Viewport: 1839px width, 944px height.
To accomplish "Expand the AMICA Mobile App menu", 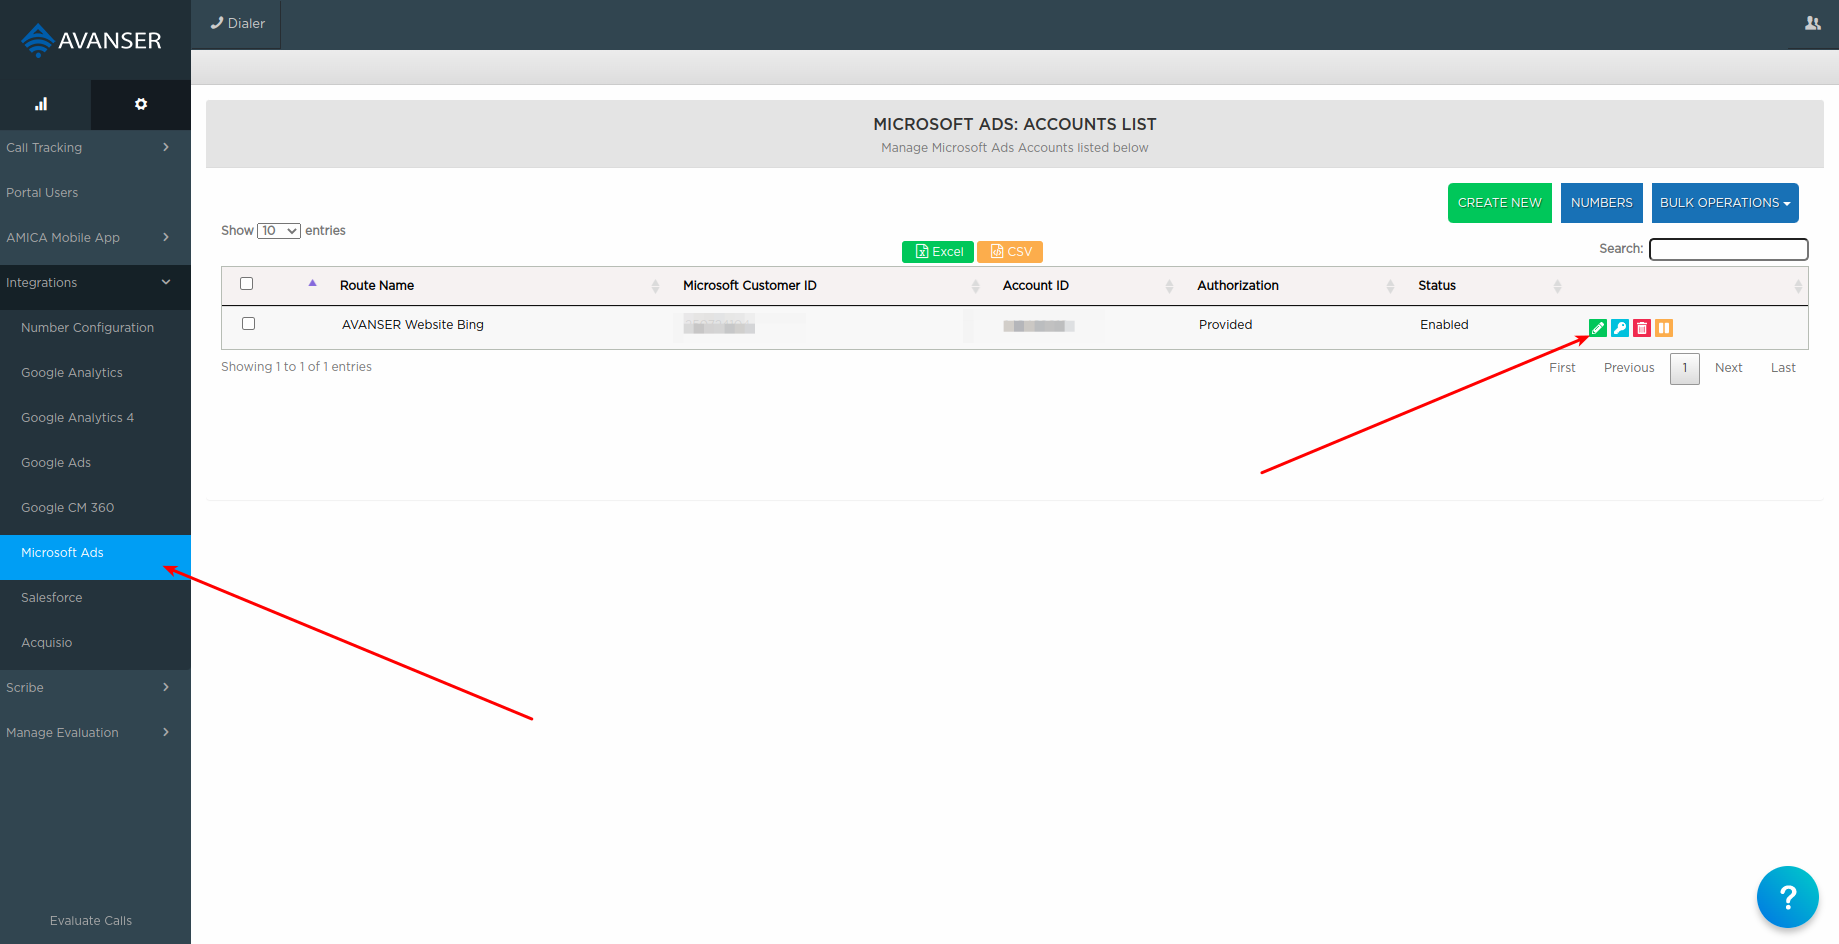I will tap(95, 238).
